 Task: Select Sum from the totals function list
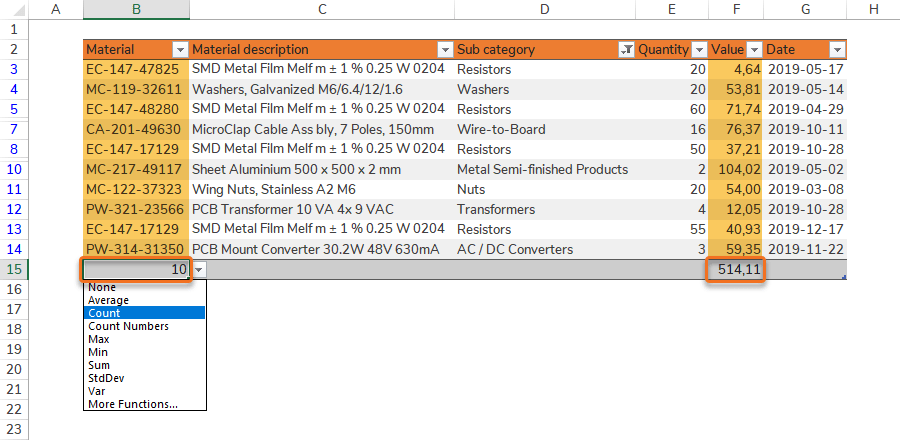[98, 365]
